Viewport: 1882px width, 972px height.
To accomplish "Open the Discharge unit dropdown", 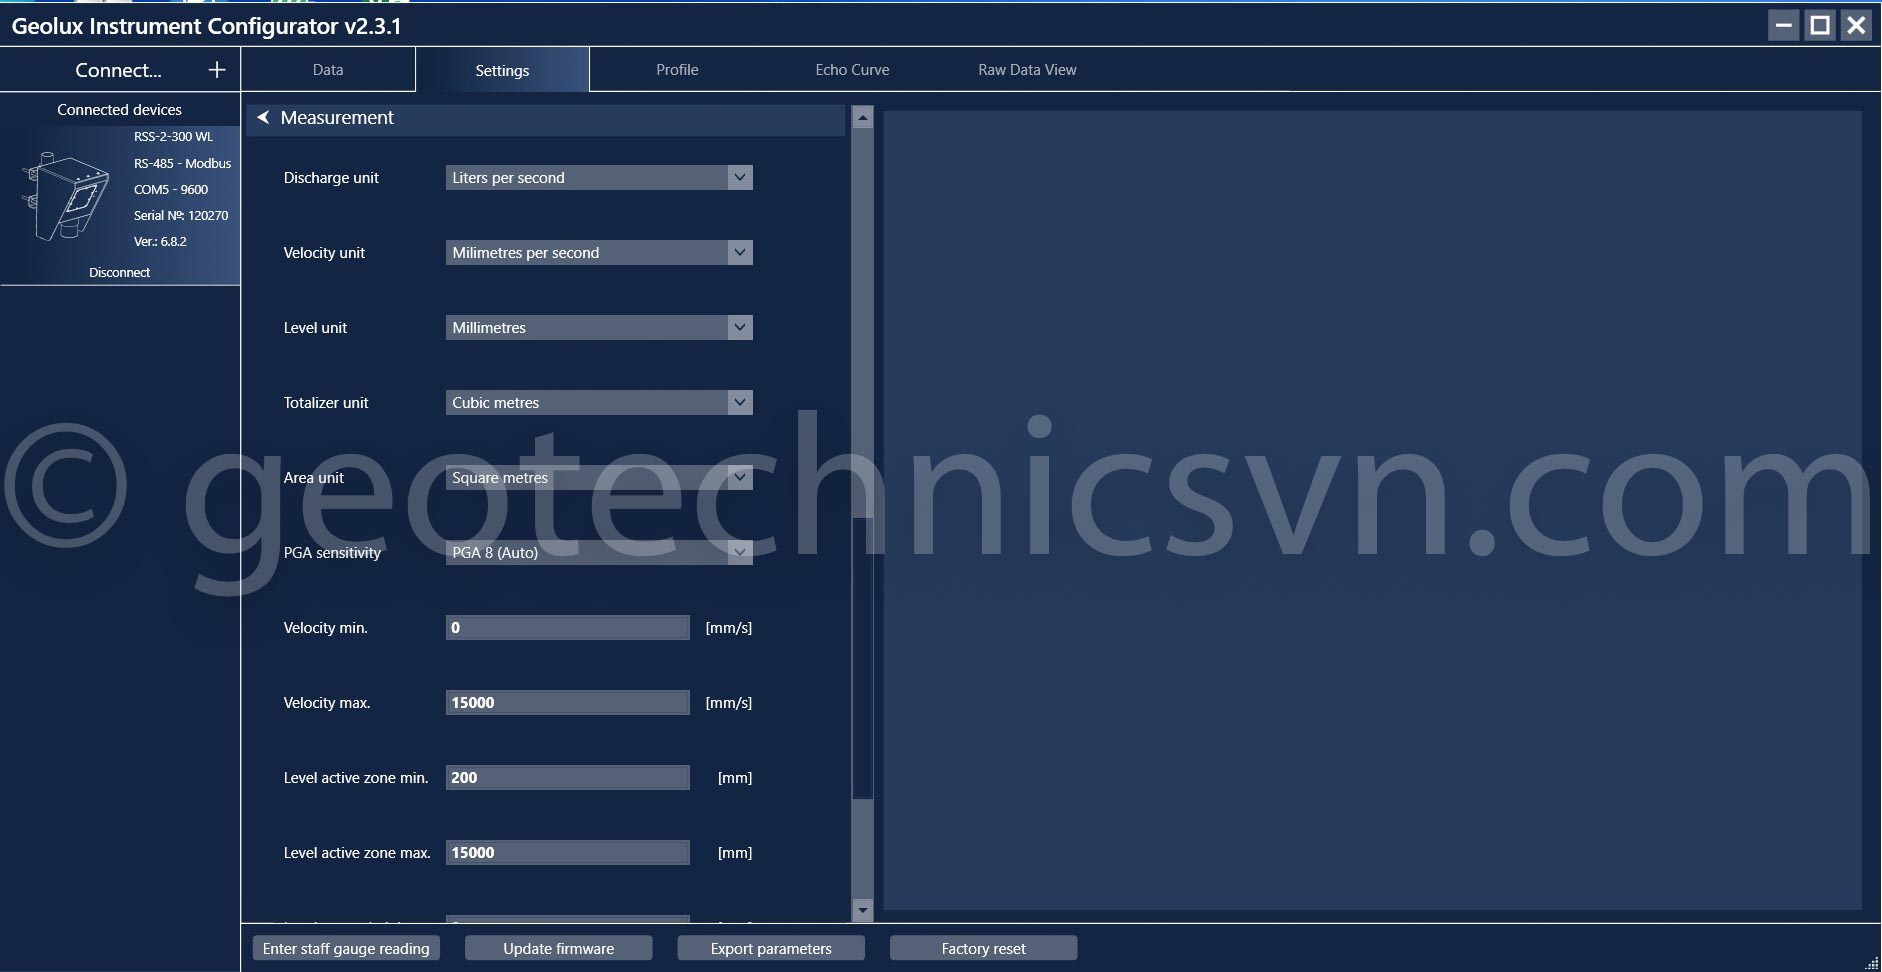I will coord(739,178).
